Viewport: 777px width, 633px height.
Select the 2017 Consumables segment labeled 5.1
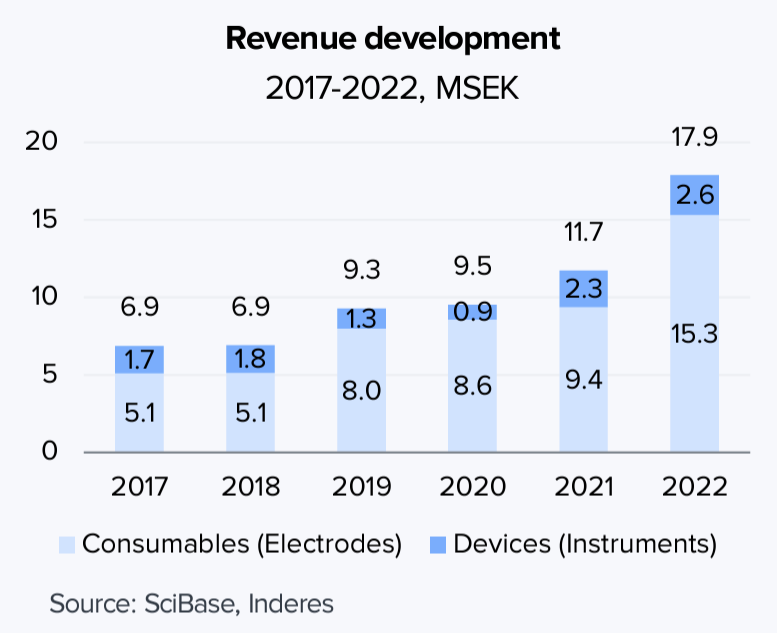click(139, 413)
